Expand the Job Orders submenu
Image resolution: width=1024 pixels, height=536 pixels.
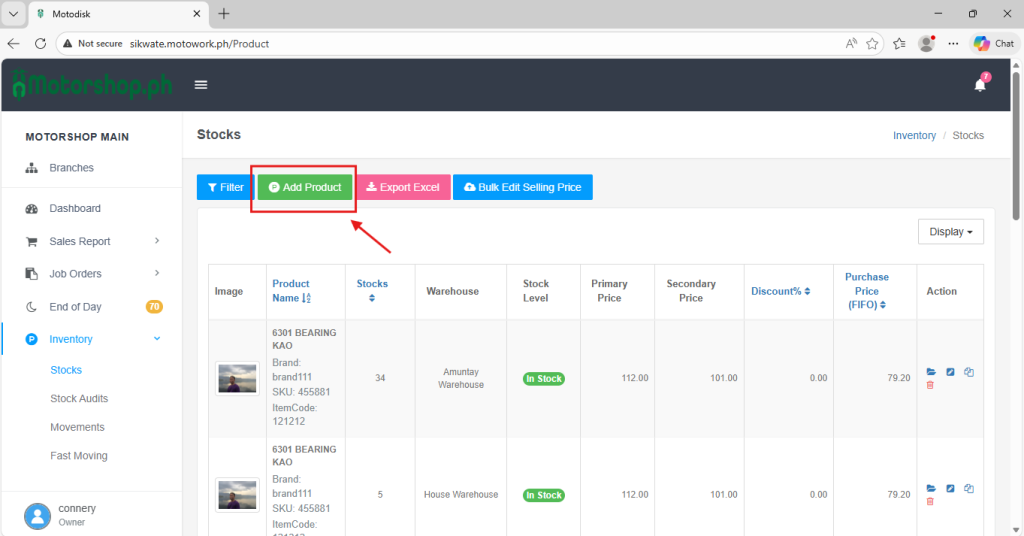(x=157, y=274)
